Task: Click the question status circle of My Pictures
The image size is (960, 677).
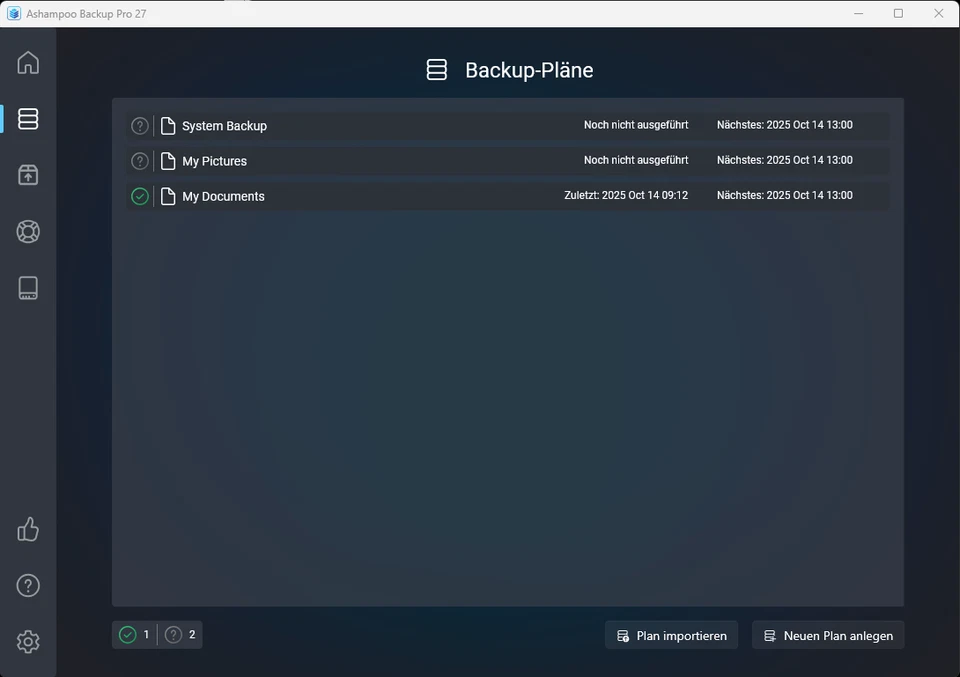Action: 139,160
